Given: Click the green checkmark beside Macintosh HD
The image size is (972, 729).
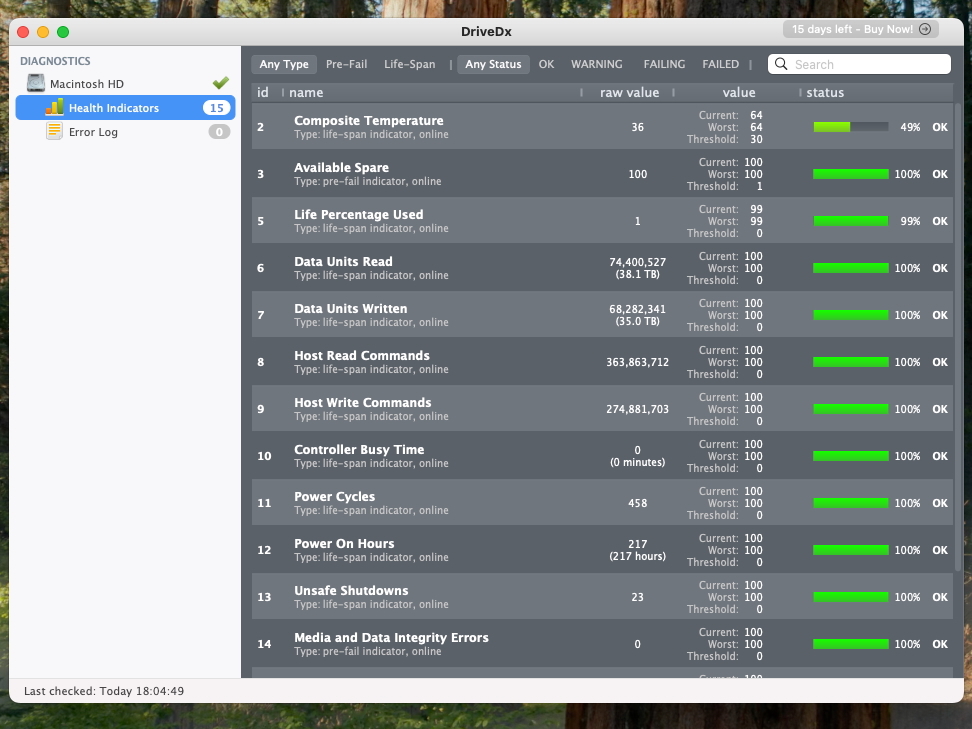Looking at the screenshot, I should [221, 82].
